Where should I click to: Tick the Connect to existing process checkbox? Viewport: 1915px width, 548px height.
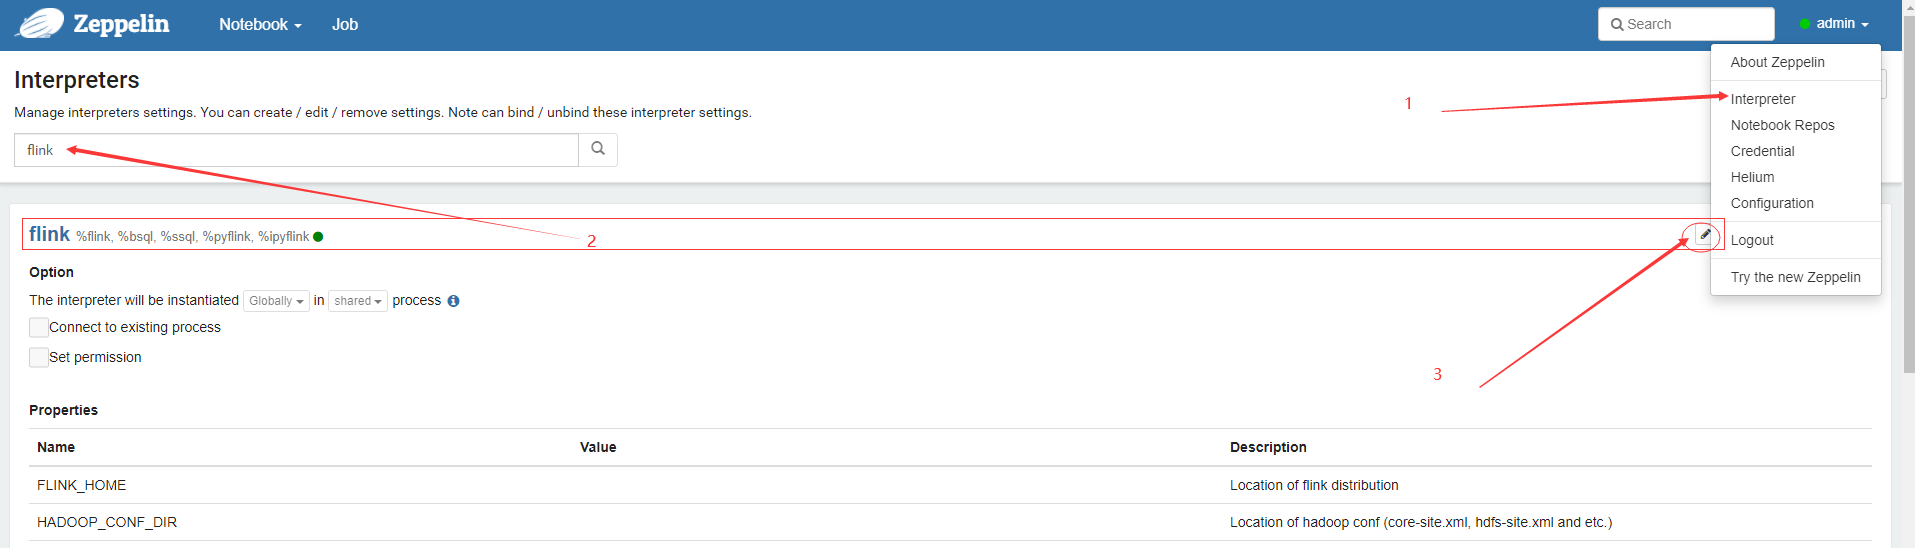(x=39, y=327)
